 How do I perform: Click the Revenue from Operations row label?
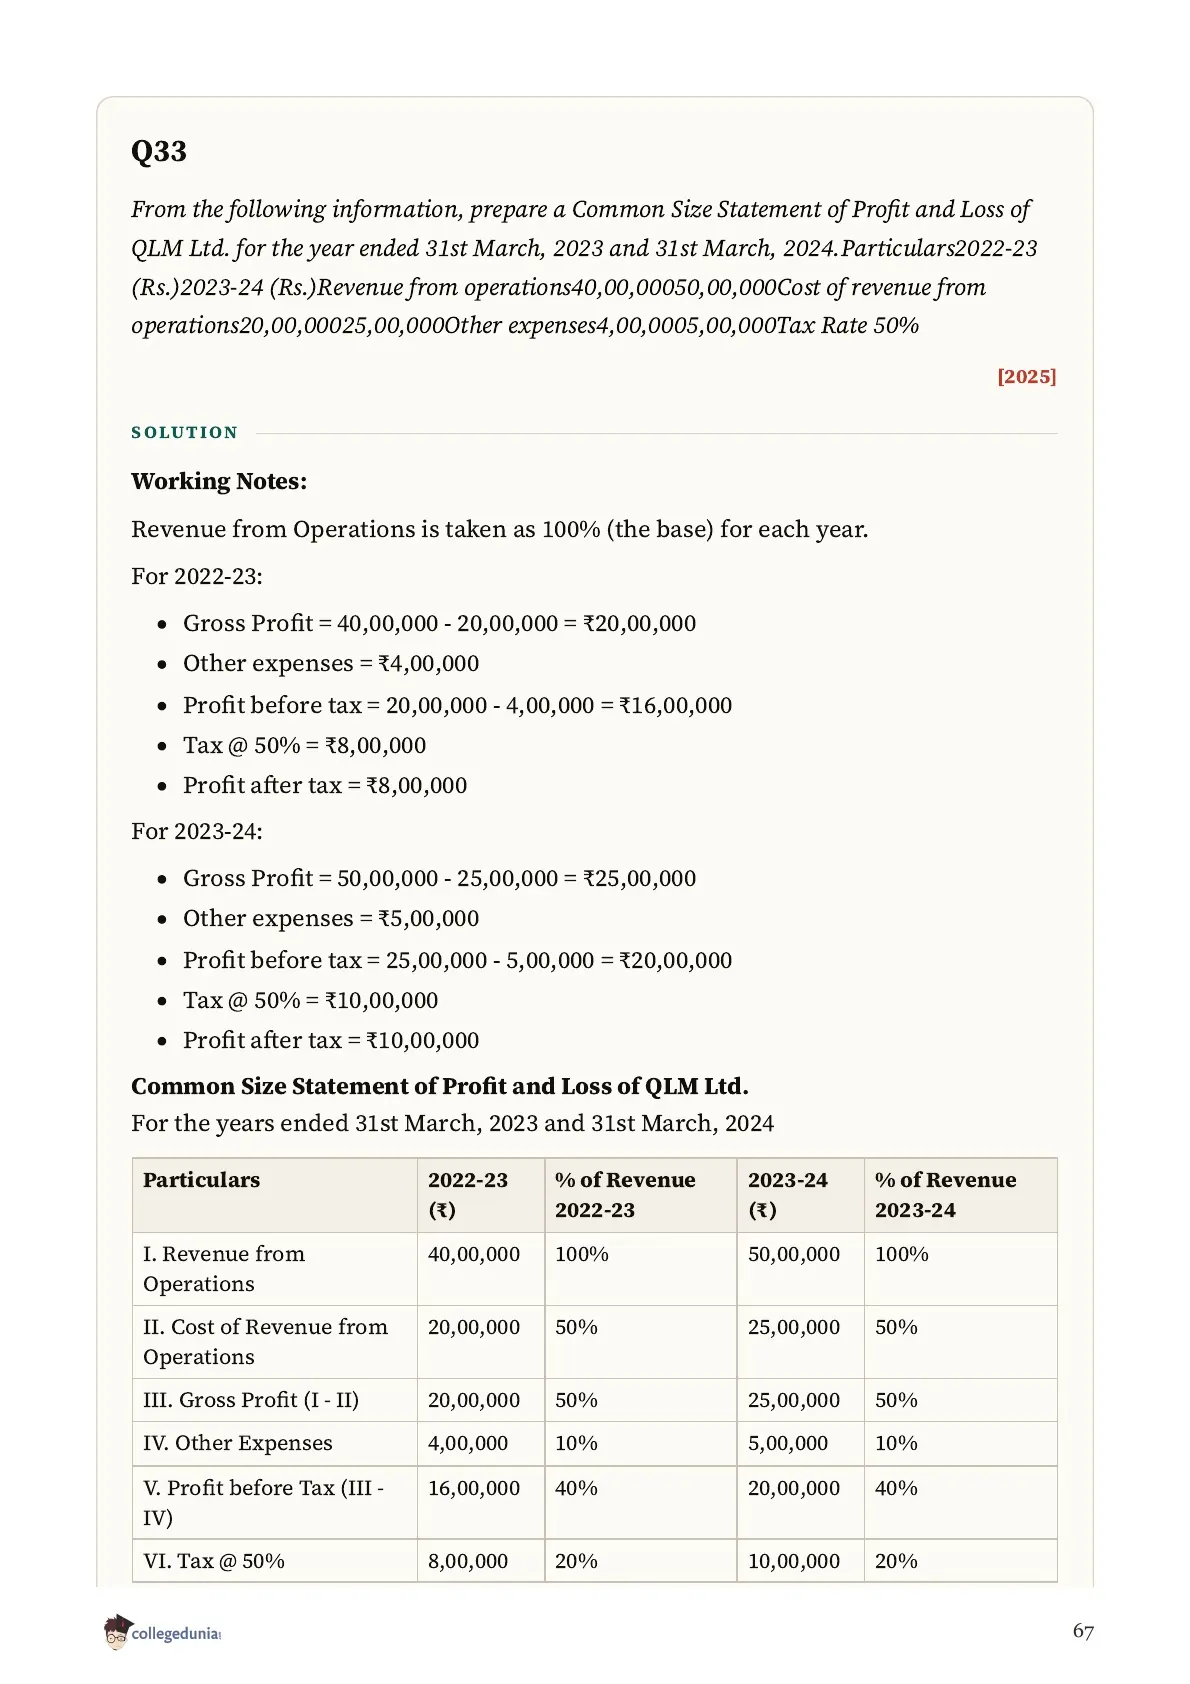(x=224, y=1268)
